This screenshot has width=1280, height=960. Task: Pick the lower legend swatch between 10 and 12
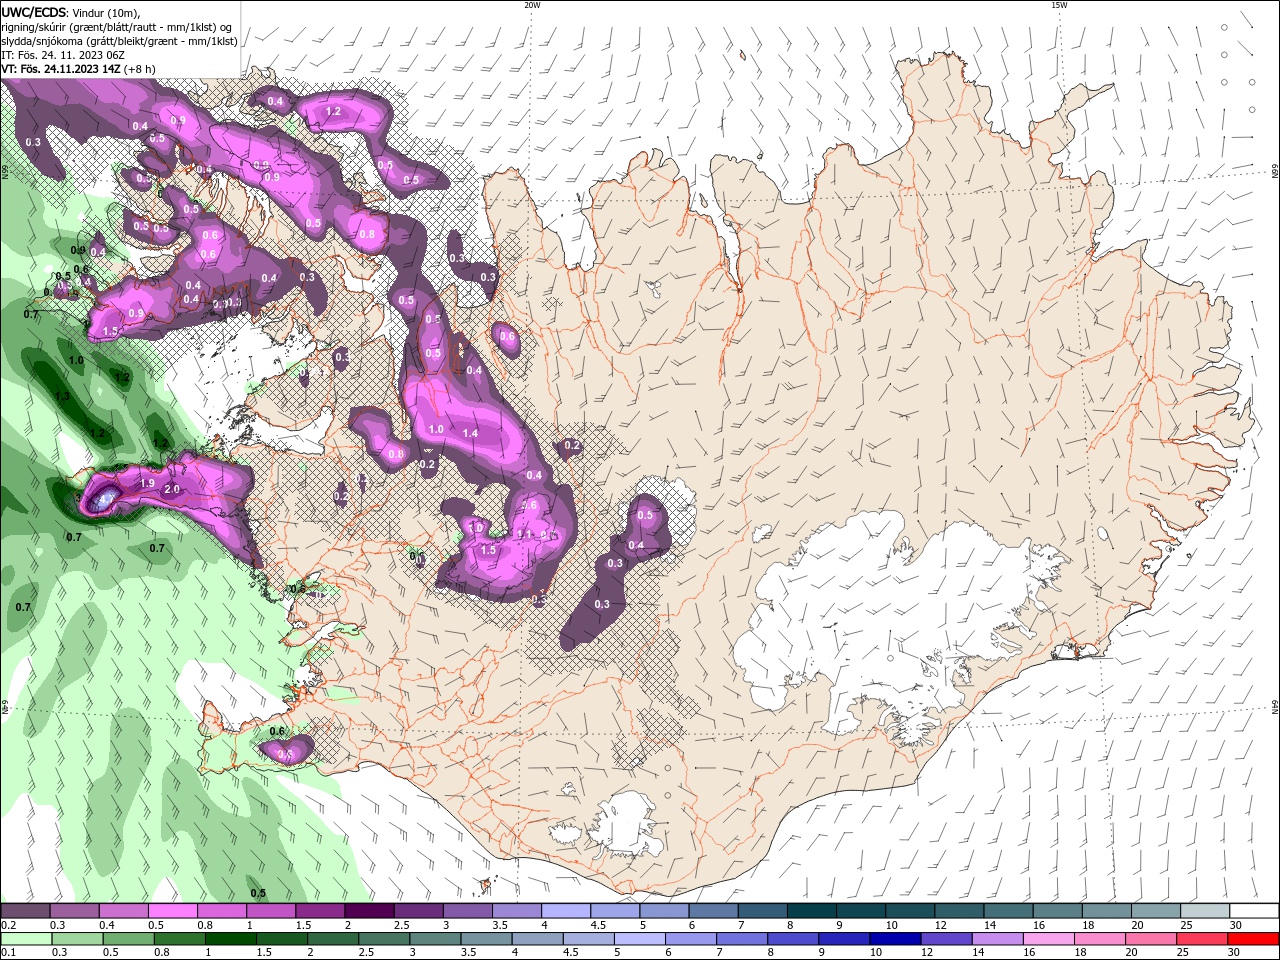(896, 939)
